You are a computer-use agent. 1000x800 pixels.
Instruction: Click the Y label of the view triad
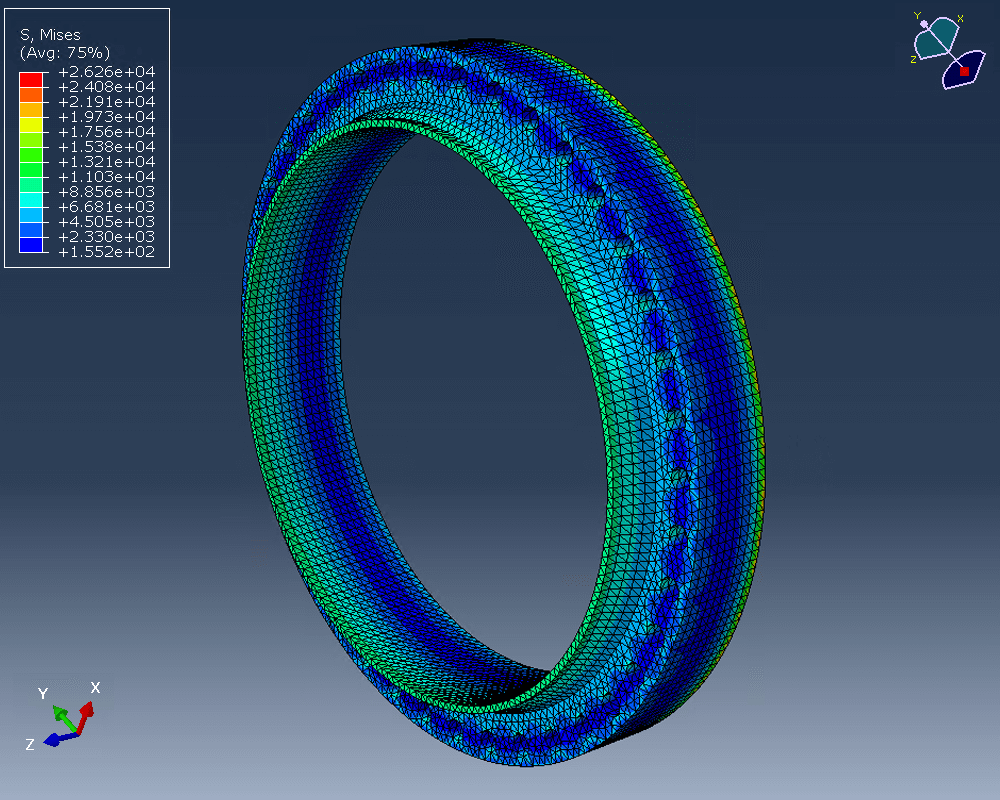coord(43,693)
